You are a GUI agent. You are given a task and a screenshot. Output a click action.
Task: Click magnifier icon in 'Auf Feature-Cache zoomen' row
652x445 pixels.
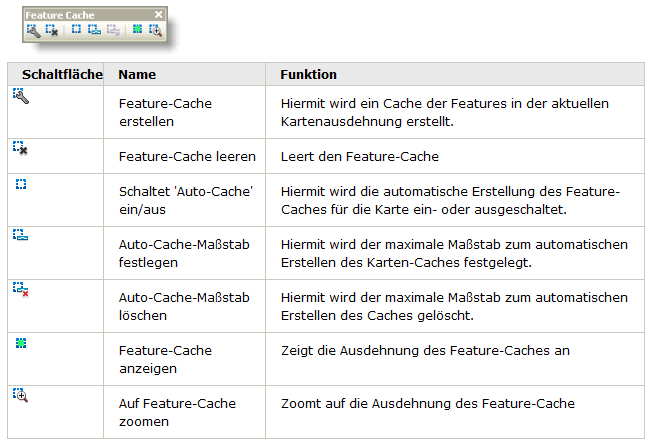(20, 395)
